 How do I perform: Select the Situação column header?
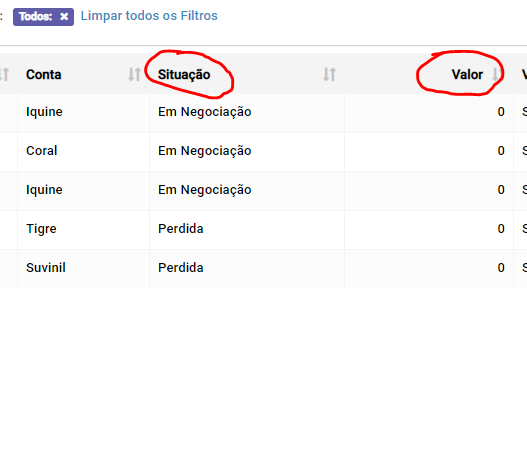pyautogui.click(x=184, y=74)
